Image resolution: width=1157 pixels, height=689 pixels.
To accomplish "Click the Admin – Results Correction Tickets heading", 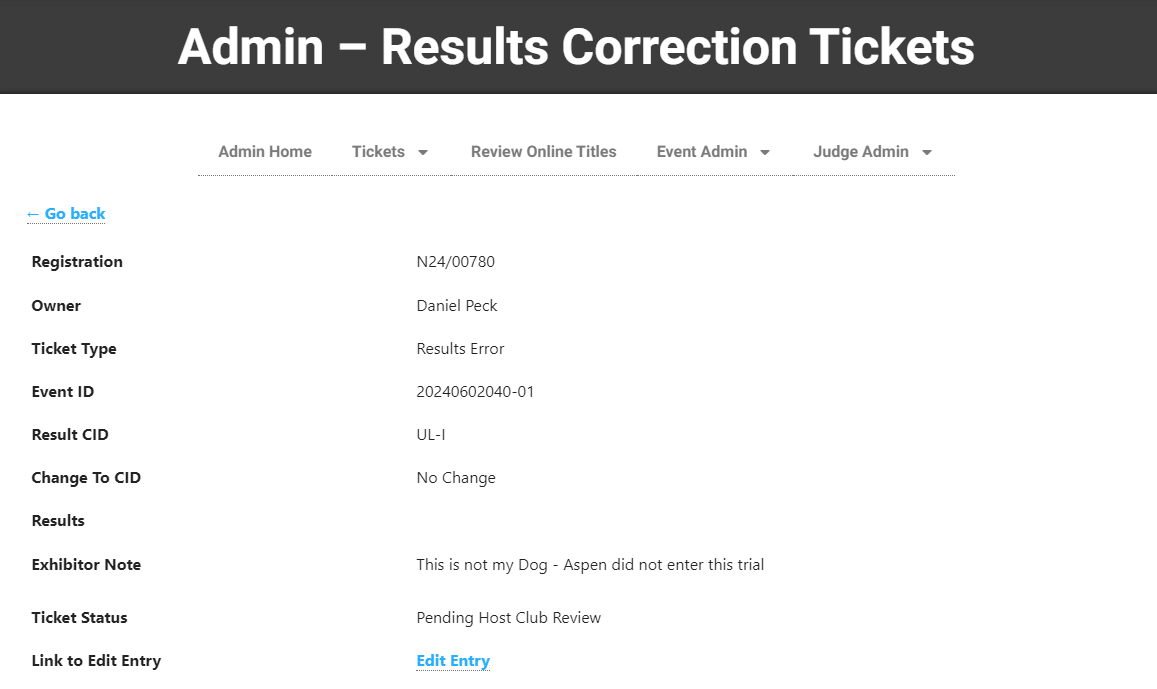I will [x=576, y=46].
